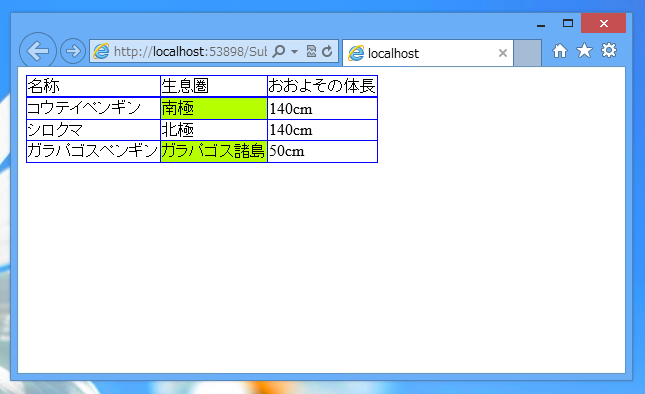Close the localhost tab
Screen dimensions: 645x394
point(502,53)
